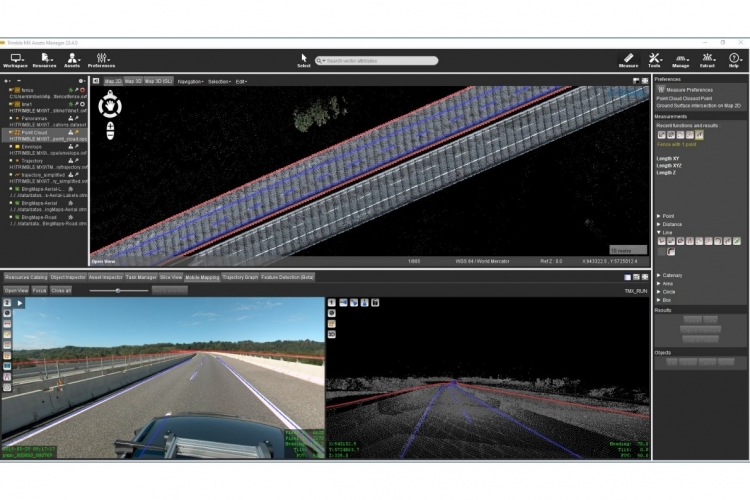Activate the Select cursor tool
Image resolution: width=750 pixels, height=500 pixels.
pyautogui.click(x=303, y=59)
